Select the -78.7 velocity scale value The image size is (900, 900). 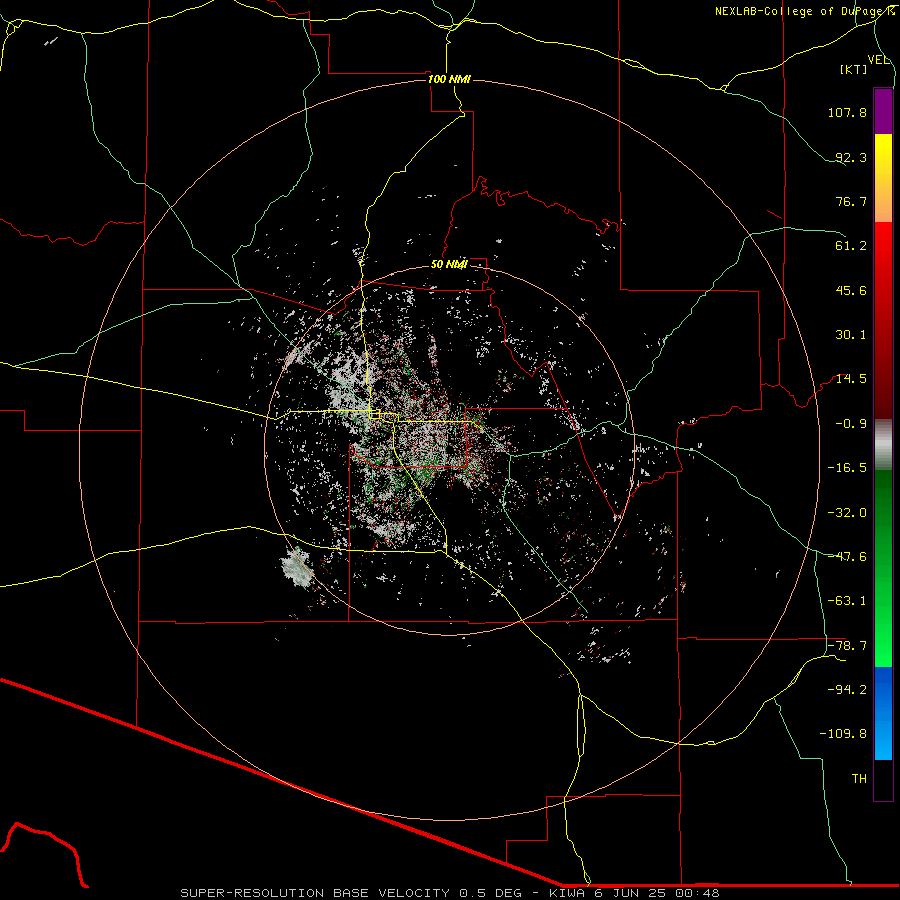coord(847,646)
